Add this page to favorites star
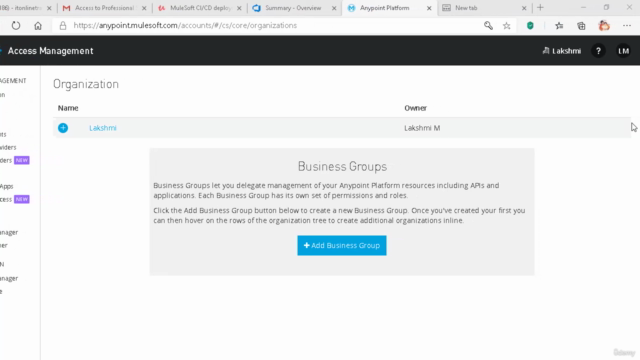The height and width of the screenshot is (360, 640). pyautogui.click(x=507, y=26)
